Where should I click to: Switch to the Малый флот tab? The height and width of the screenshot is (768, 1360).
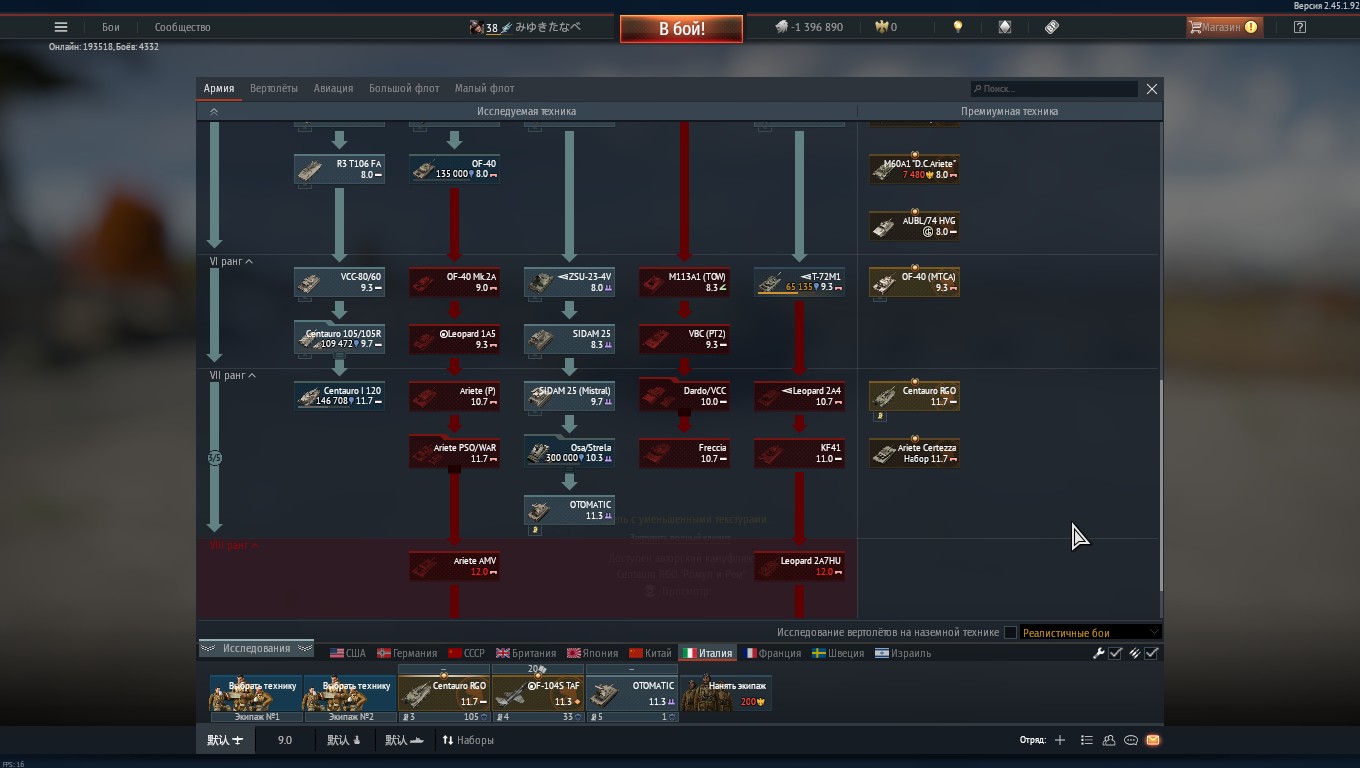point(485,88)
